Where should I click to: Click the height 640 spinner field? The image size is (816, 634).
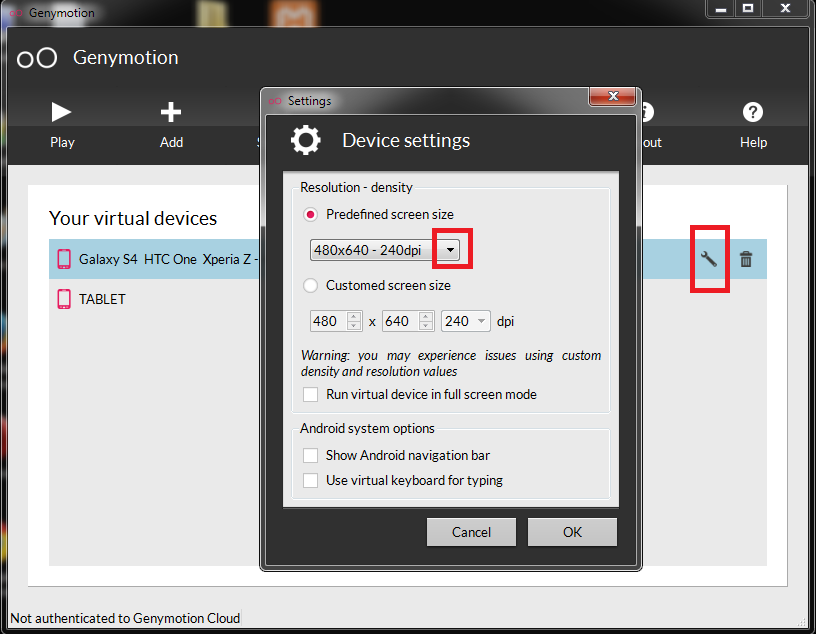[x=399, y=321]
